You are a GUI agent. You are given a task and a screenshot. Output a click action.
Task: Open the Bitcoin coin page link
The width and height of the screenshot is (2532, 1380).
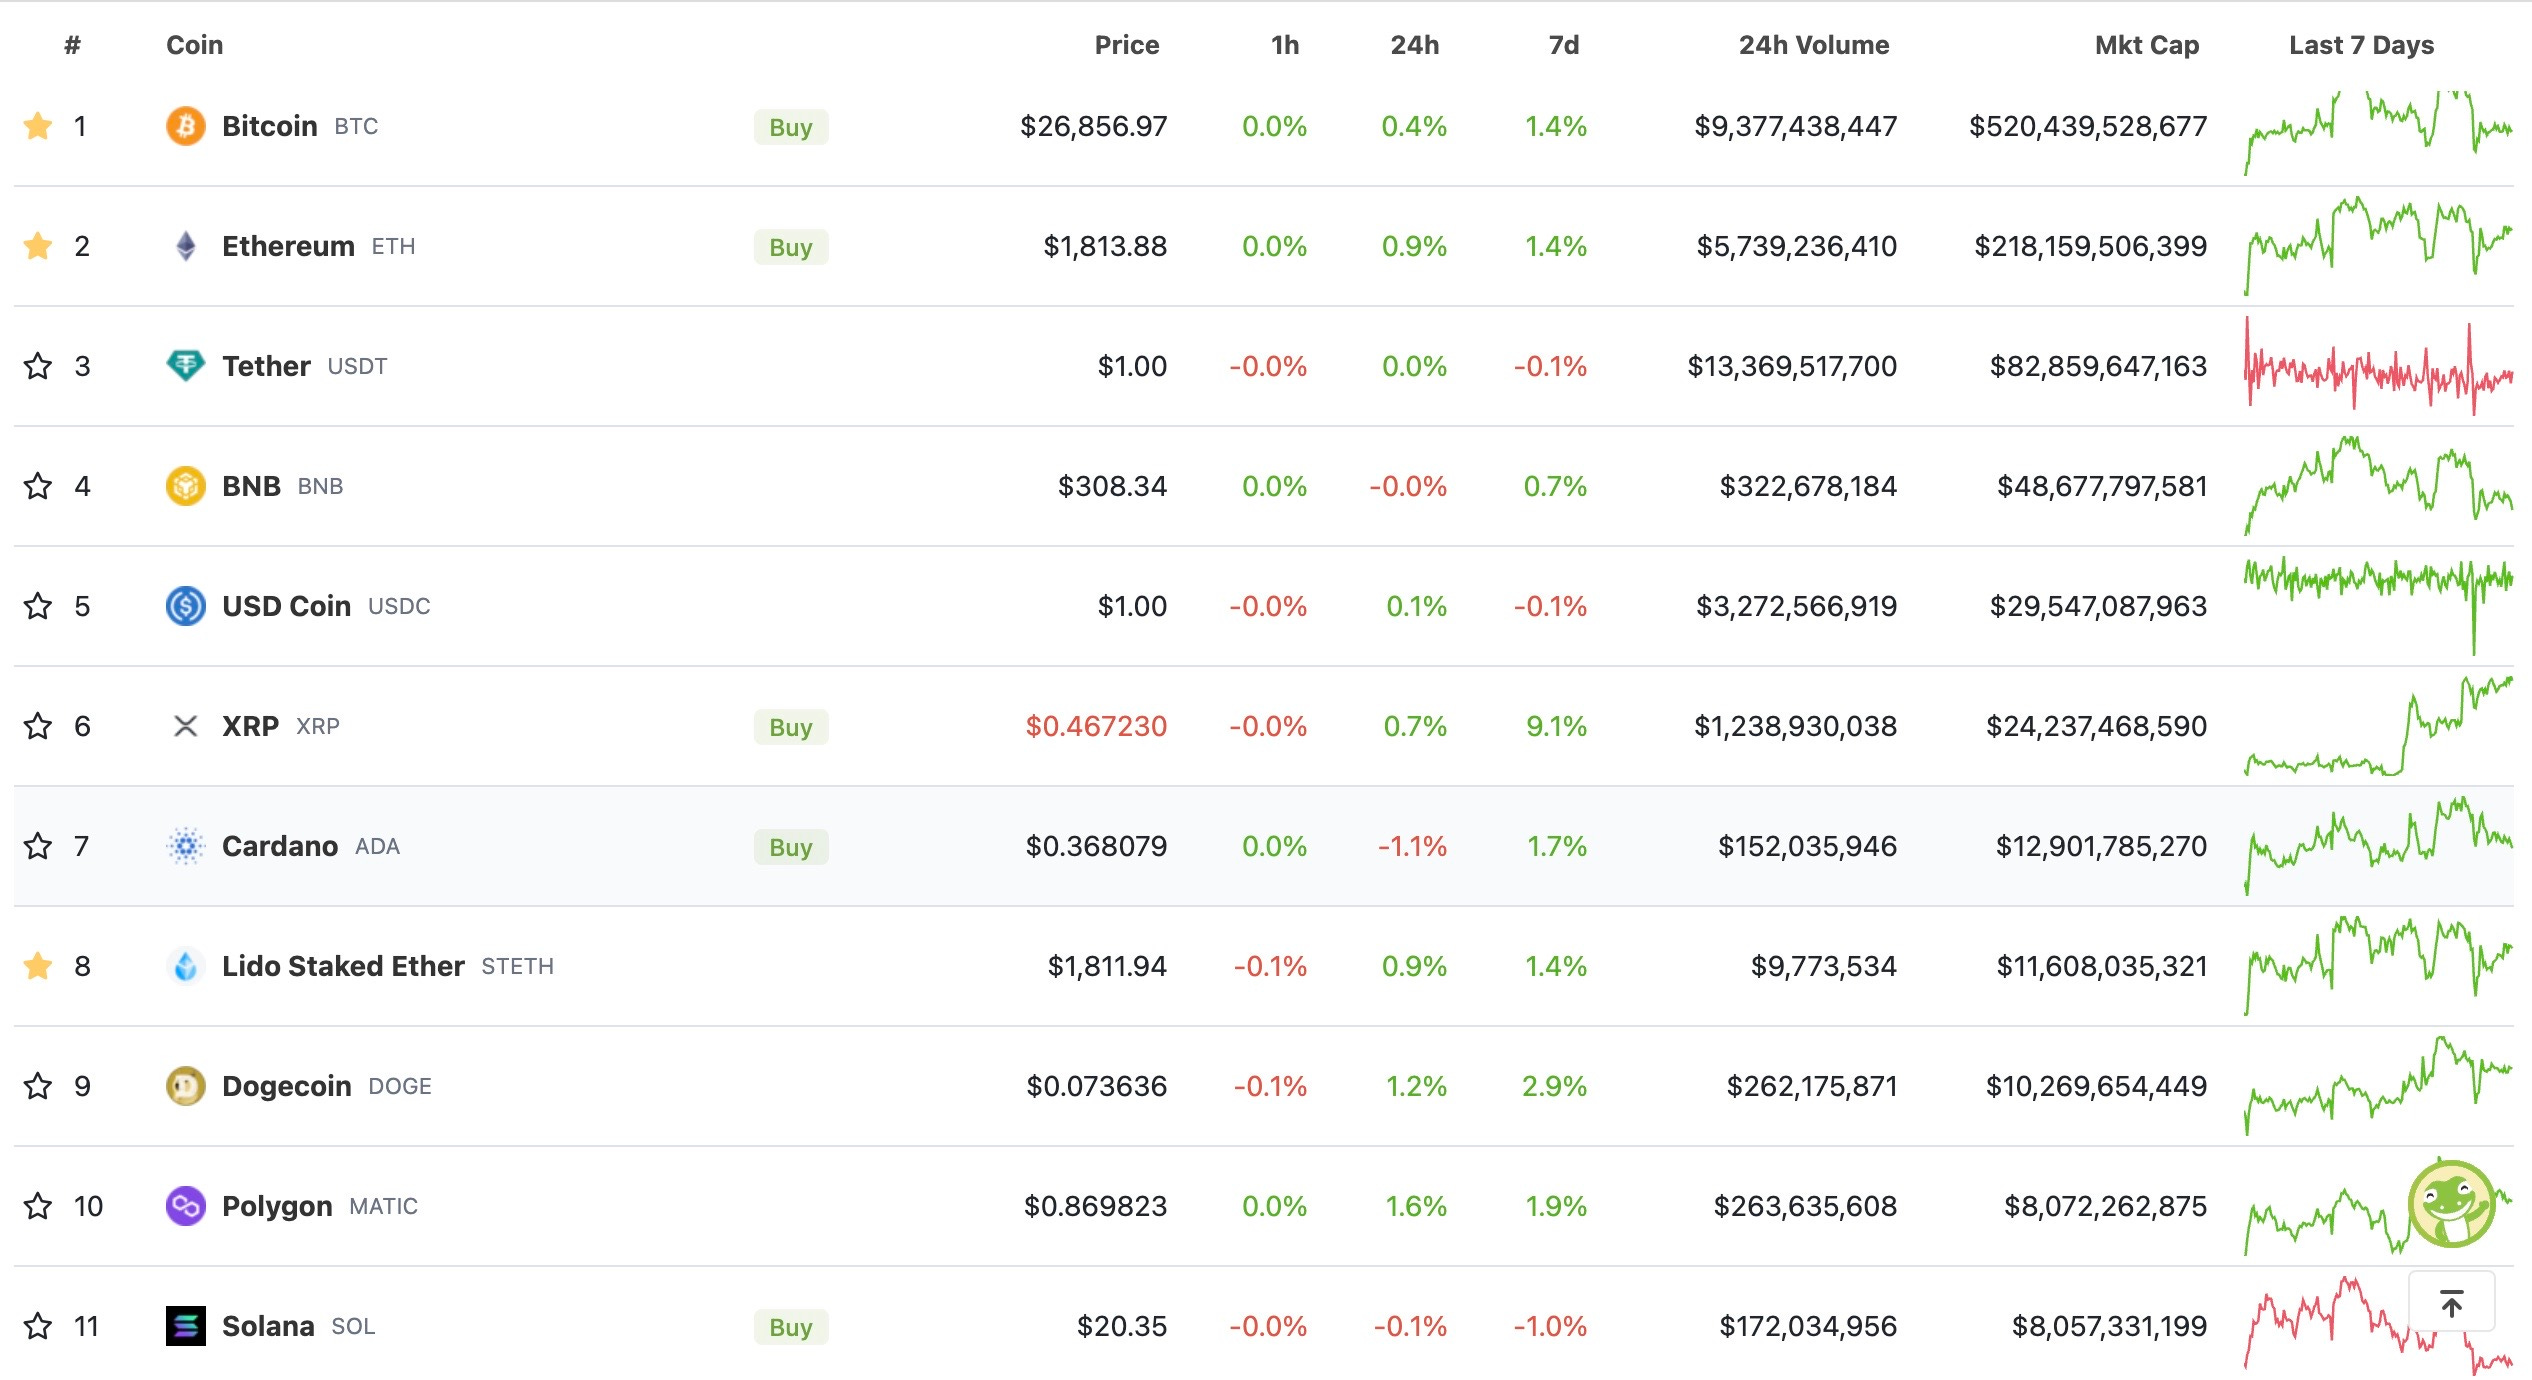coord(269,126)
